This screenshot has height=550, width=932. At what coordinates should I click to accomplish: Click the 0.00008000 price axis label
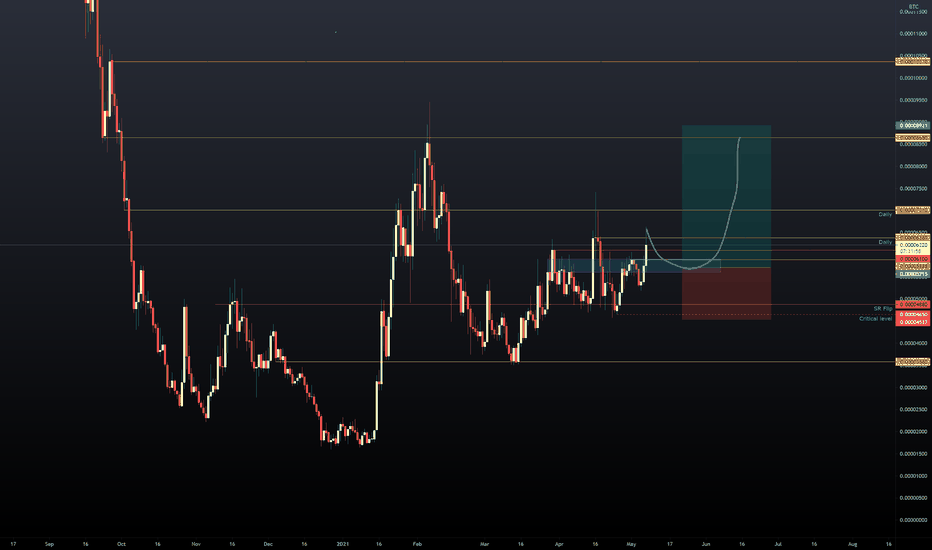click(913, 166)
